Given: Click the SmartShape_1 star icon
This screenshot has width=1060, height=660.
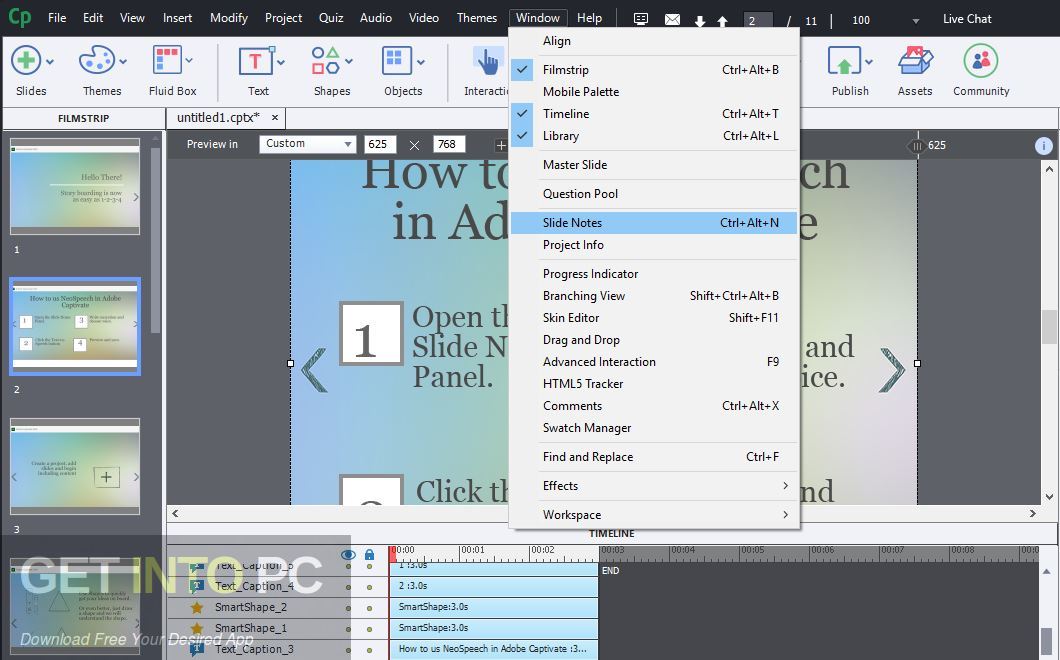Looking at the screenshot, I should [x=197, y=628].
